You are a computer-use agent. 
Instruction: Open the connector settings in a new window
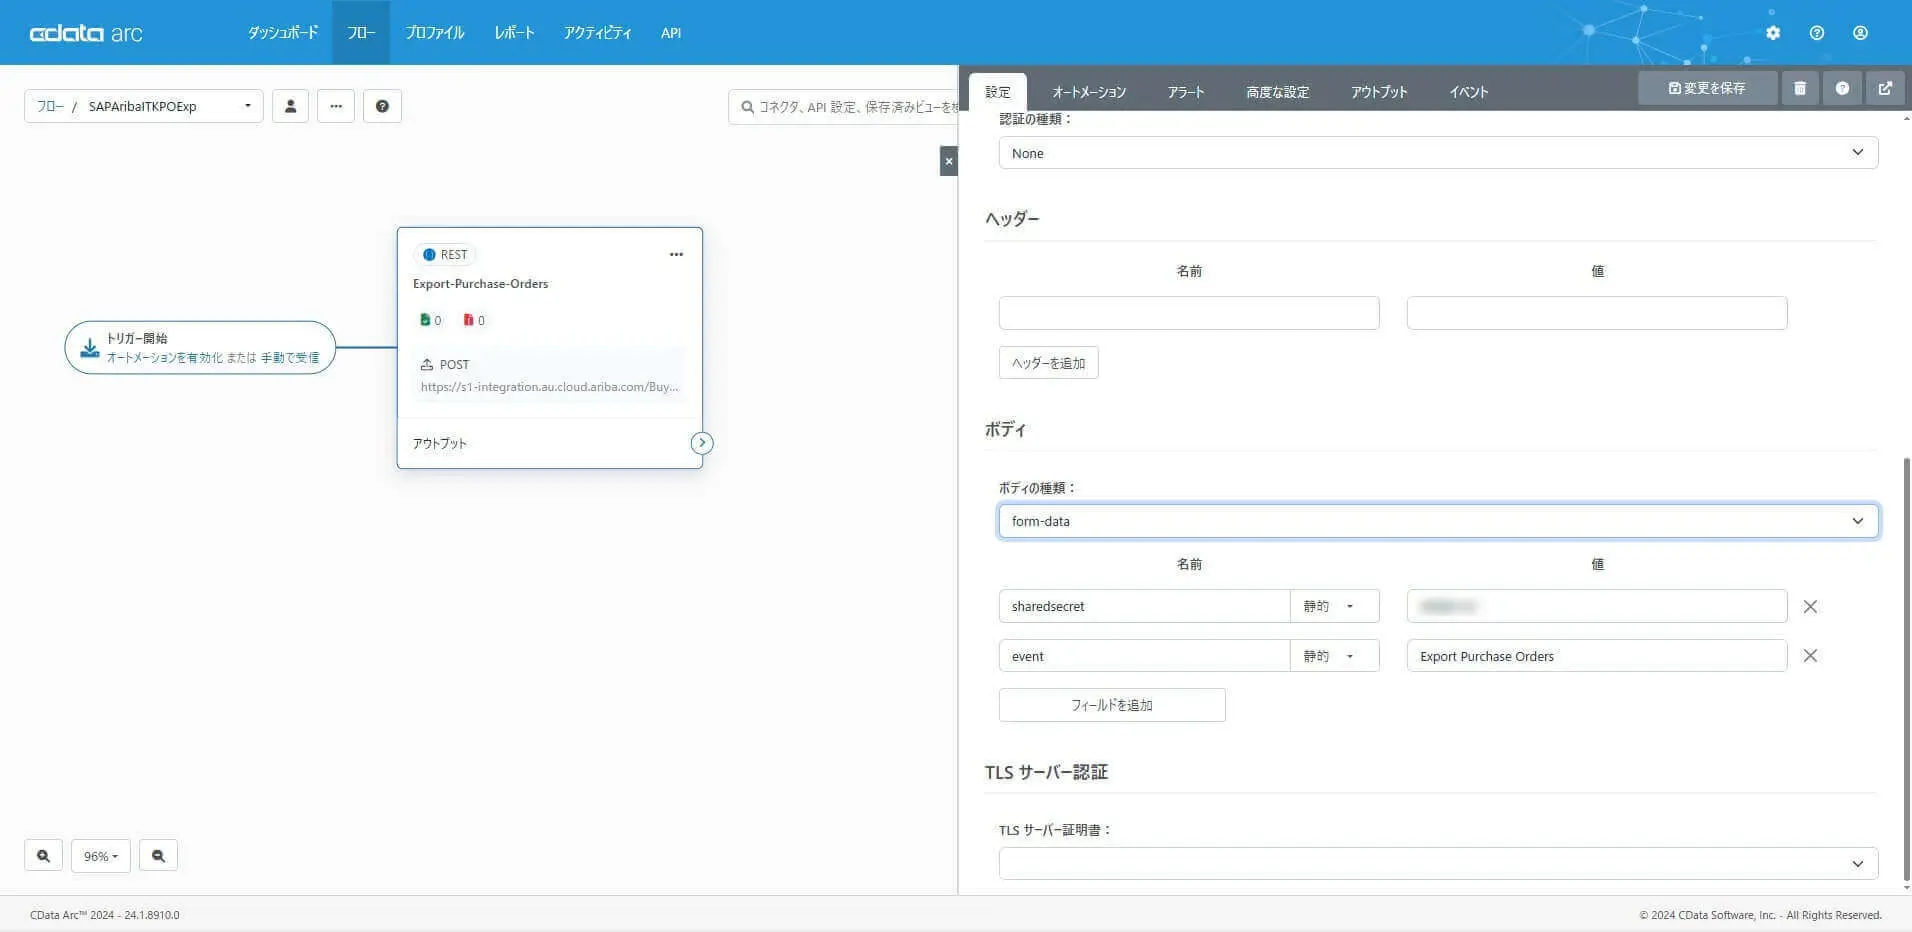[x=1885, y=88]
